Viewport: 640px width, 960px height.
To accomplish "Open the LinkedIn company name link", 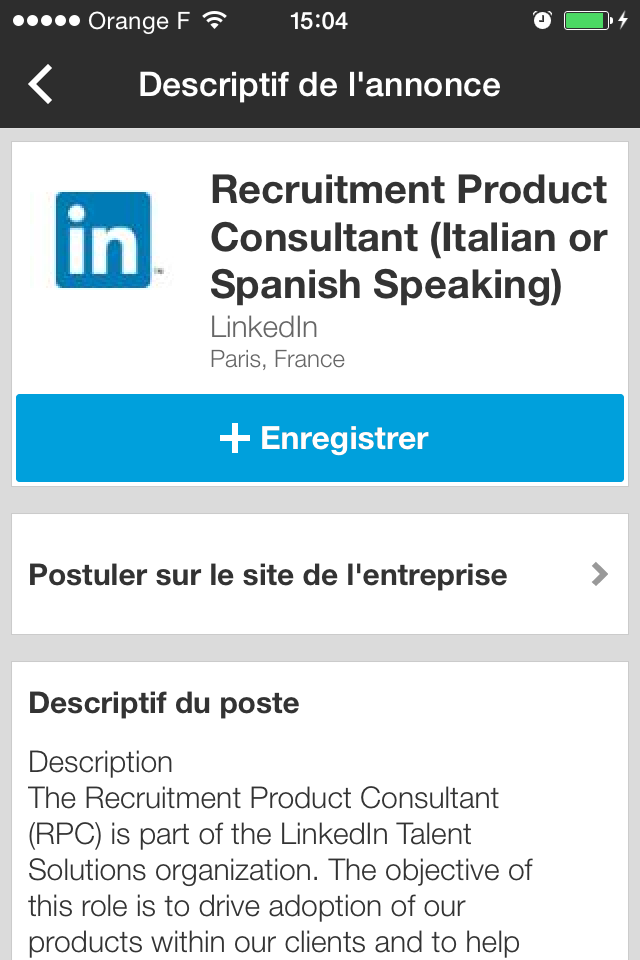I will tap(264, 327).
